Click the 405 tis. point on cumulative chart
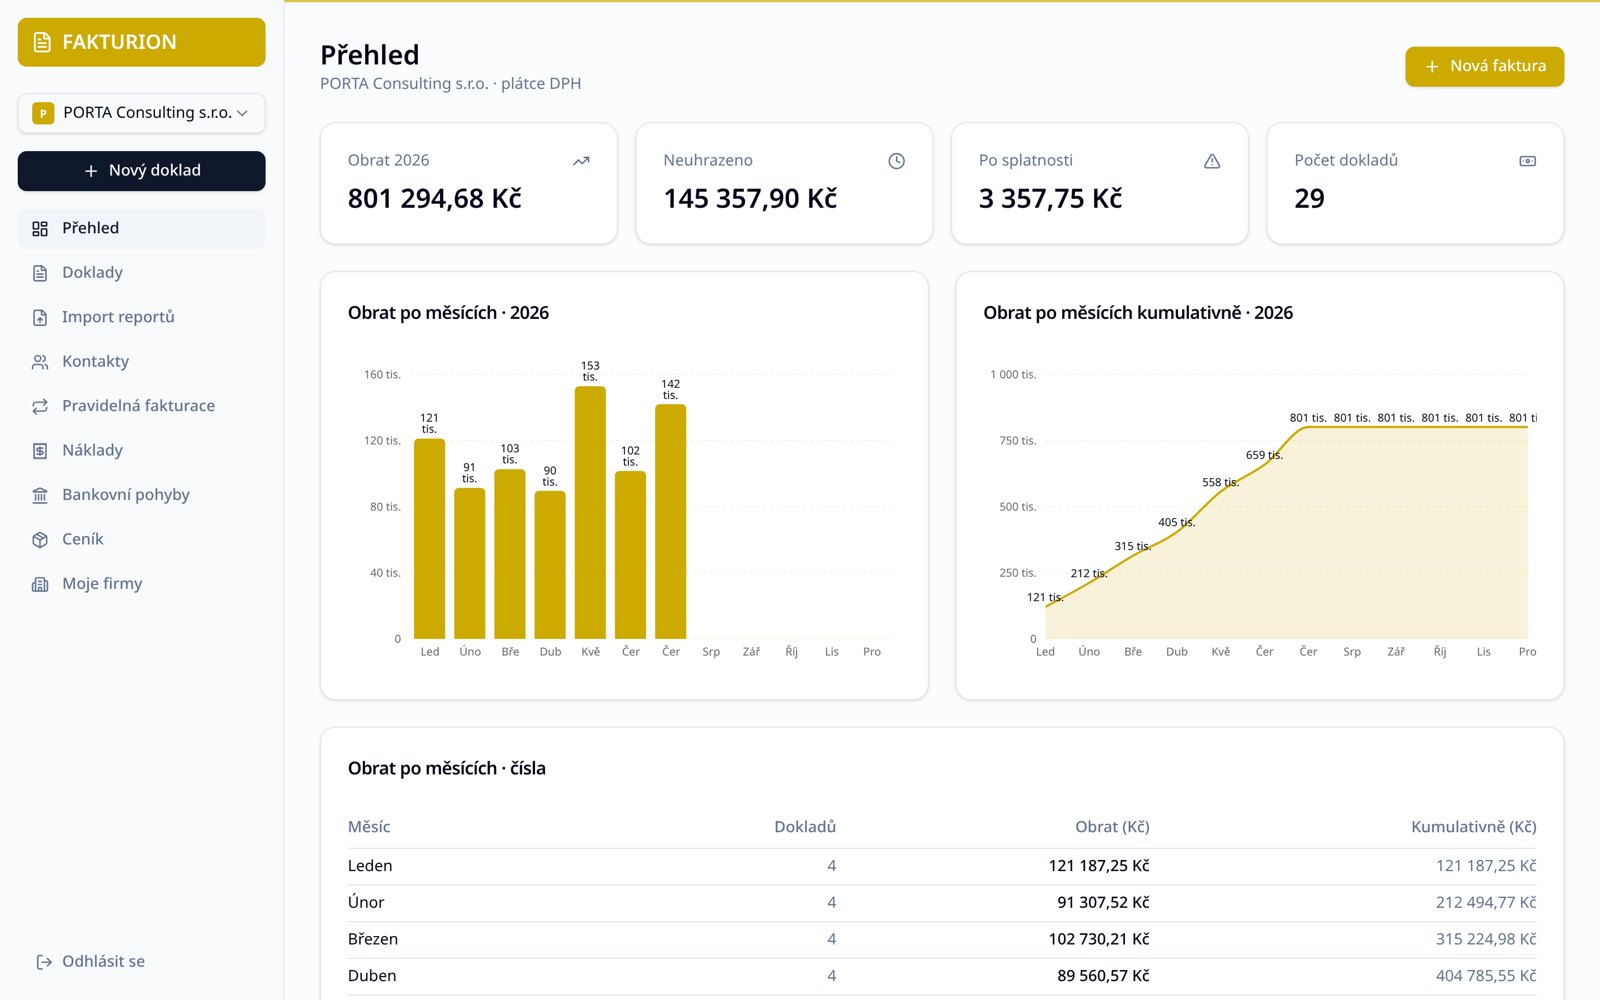 (x=1177, y=532)
